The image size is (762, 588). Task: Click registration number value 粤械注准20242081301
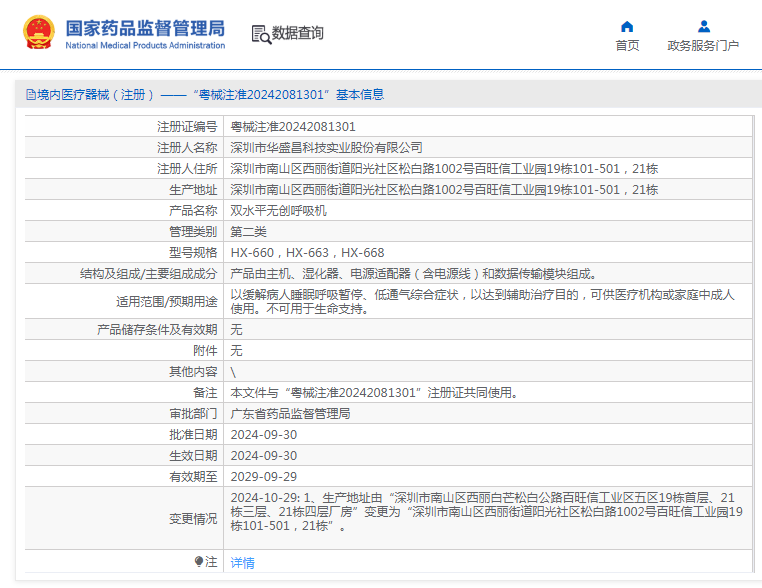point(293,127)
